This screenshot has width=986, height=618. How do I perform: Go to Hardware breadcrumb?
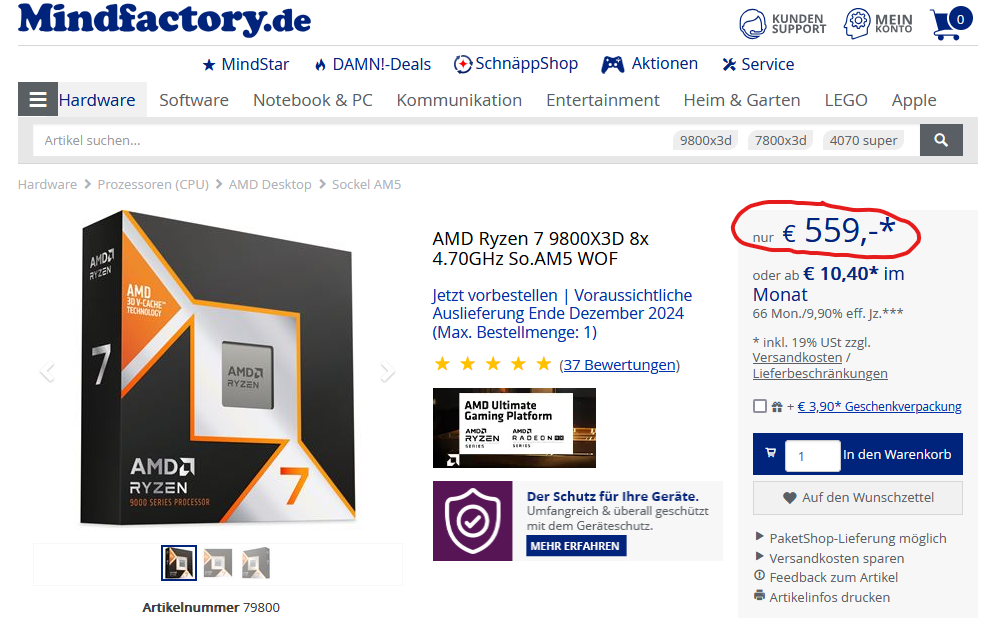click(47, 184)
